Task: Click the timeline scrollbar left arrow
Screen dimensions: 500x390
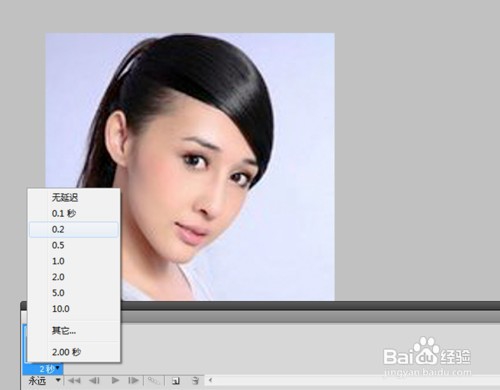Action: pyautogui.click(x=210, y=380)
